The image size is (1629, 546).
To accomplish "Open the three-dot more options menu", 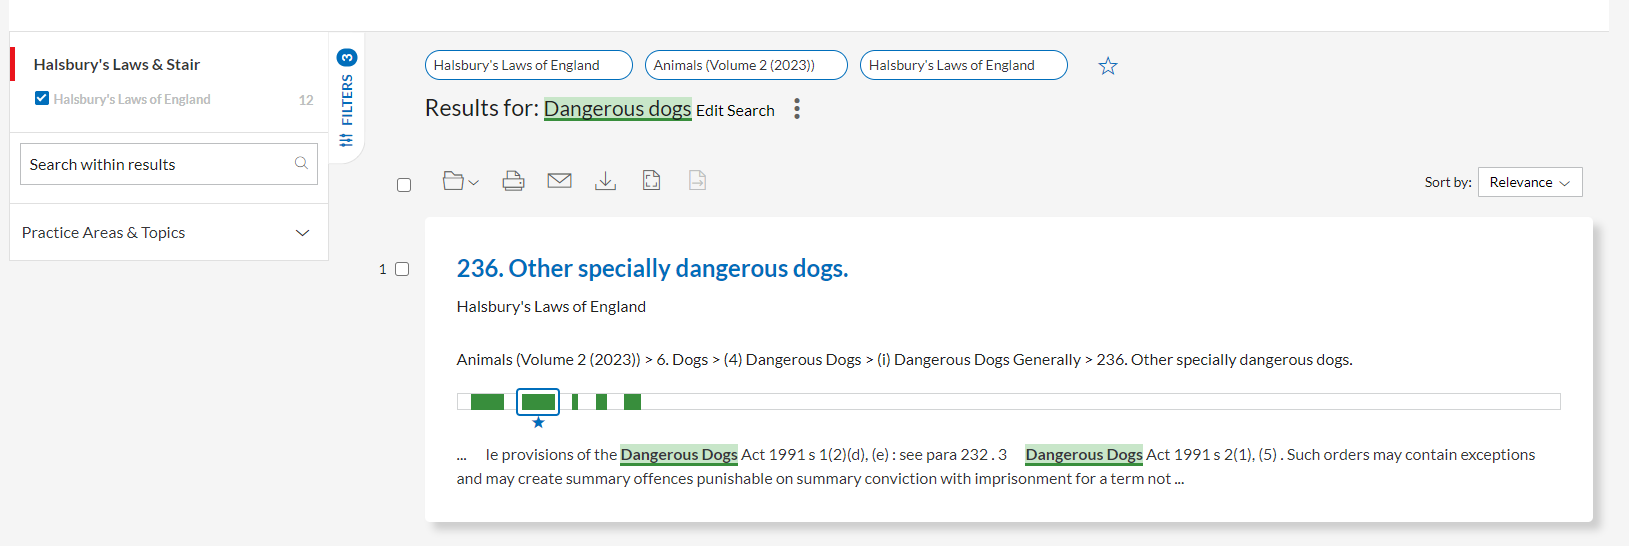I will coord(796,109).
